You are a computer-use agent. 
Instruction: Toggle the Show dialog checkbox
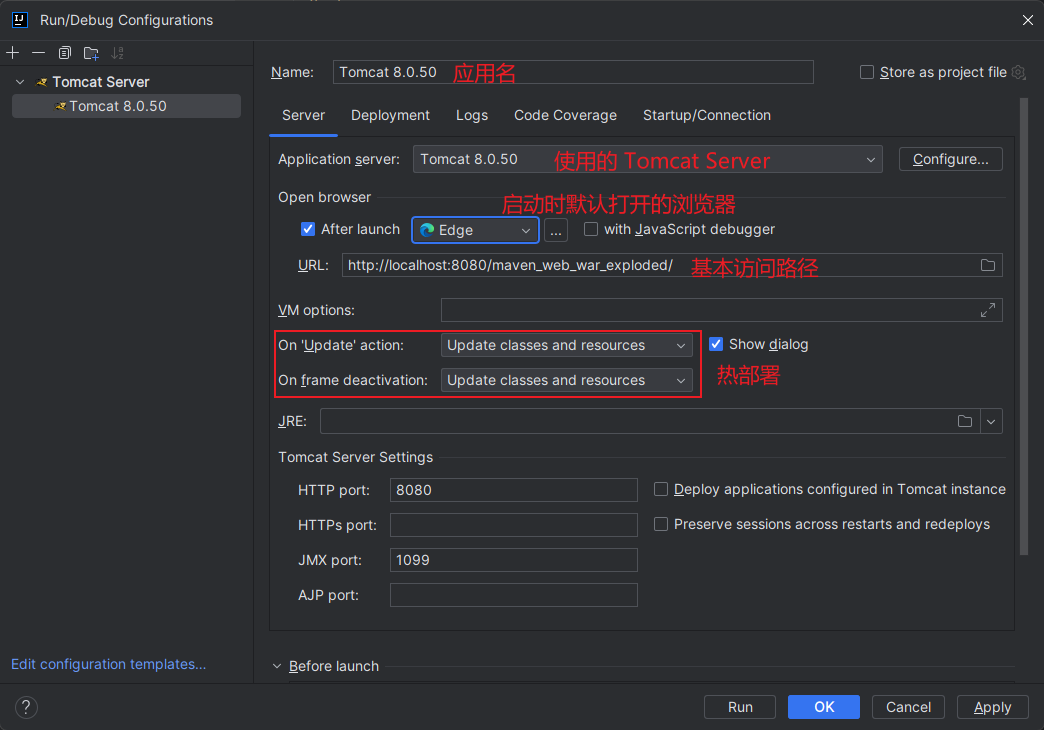716,344
